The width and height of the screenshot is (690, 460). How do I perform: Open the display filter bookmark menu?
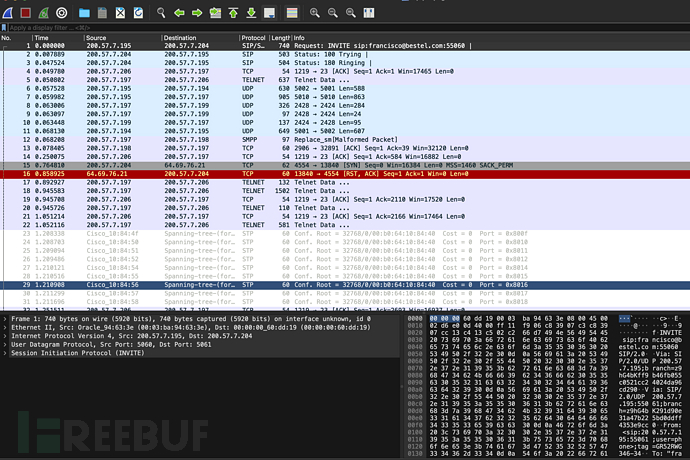4,28
